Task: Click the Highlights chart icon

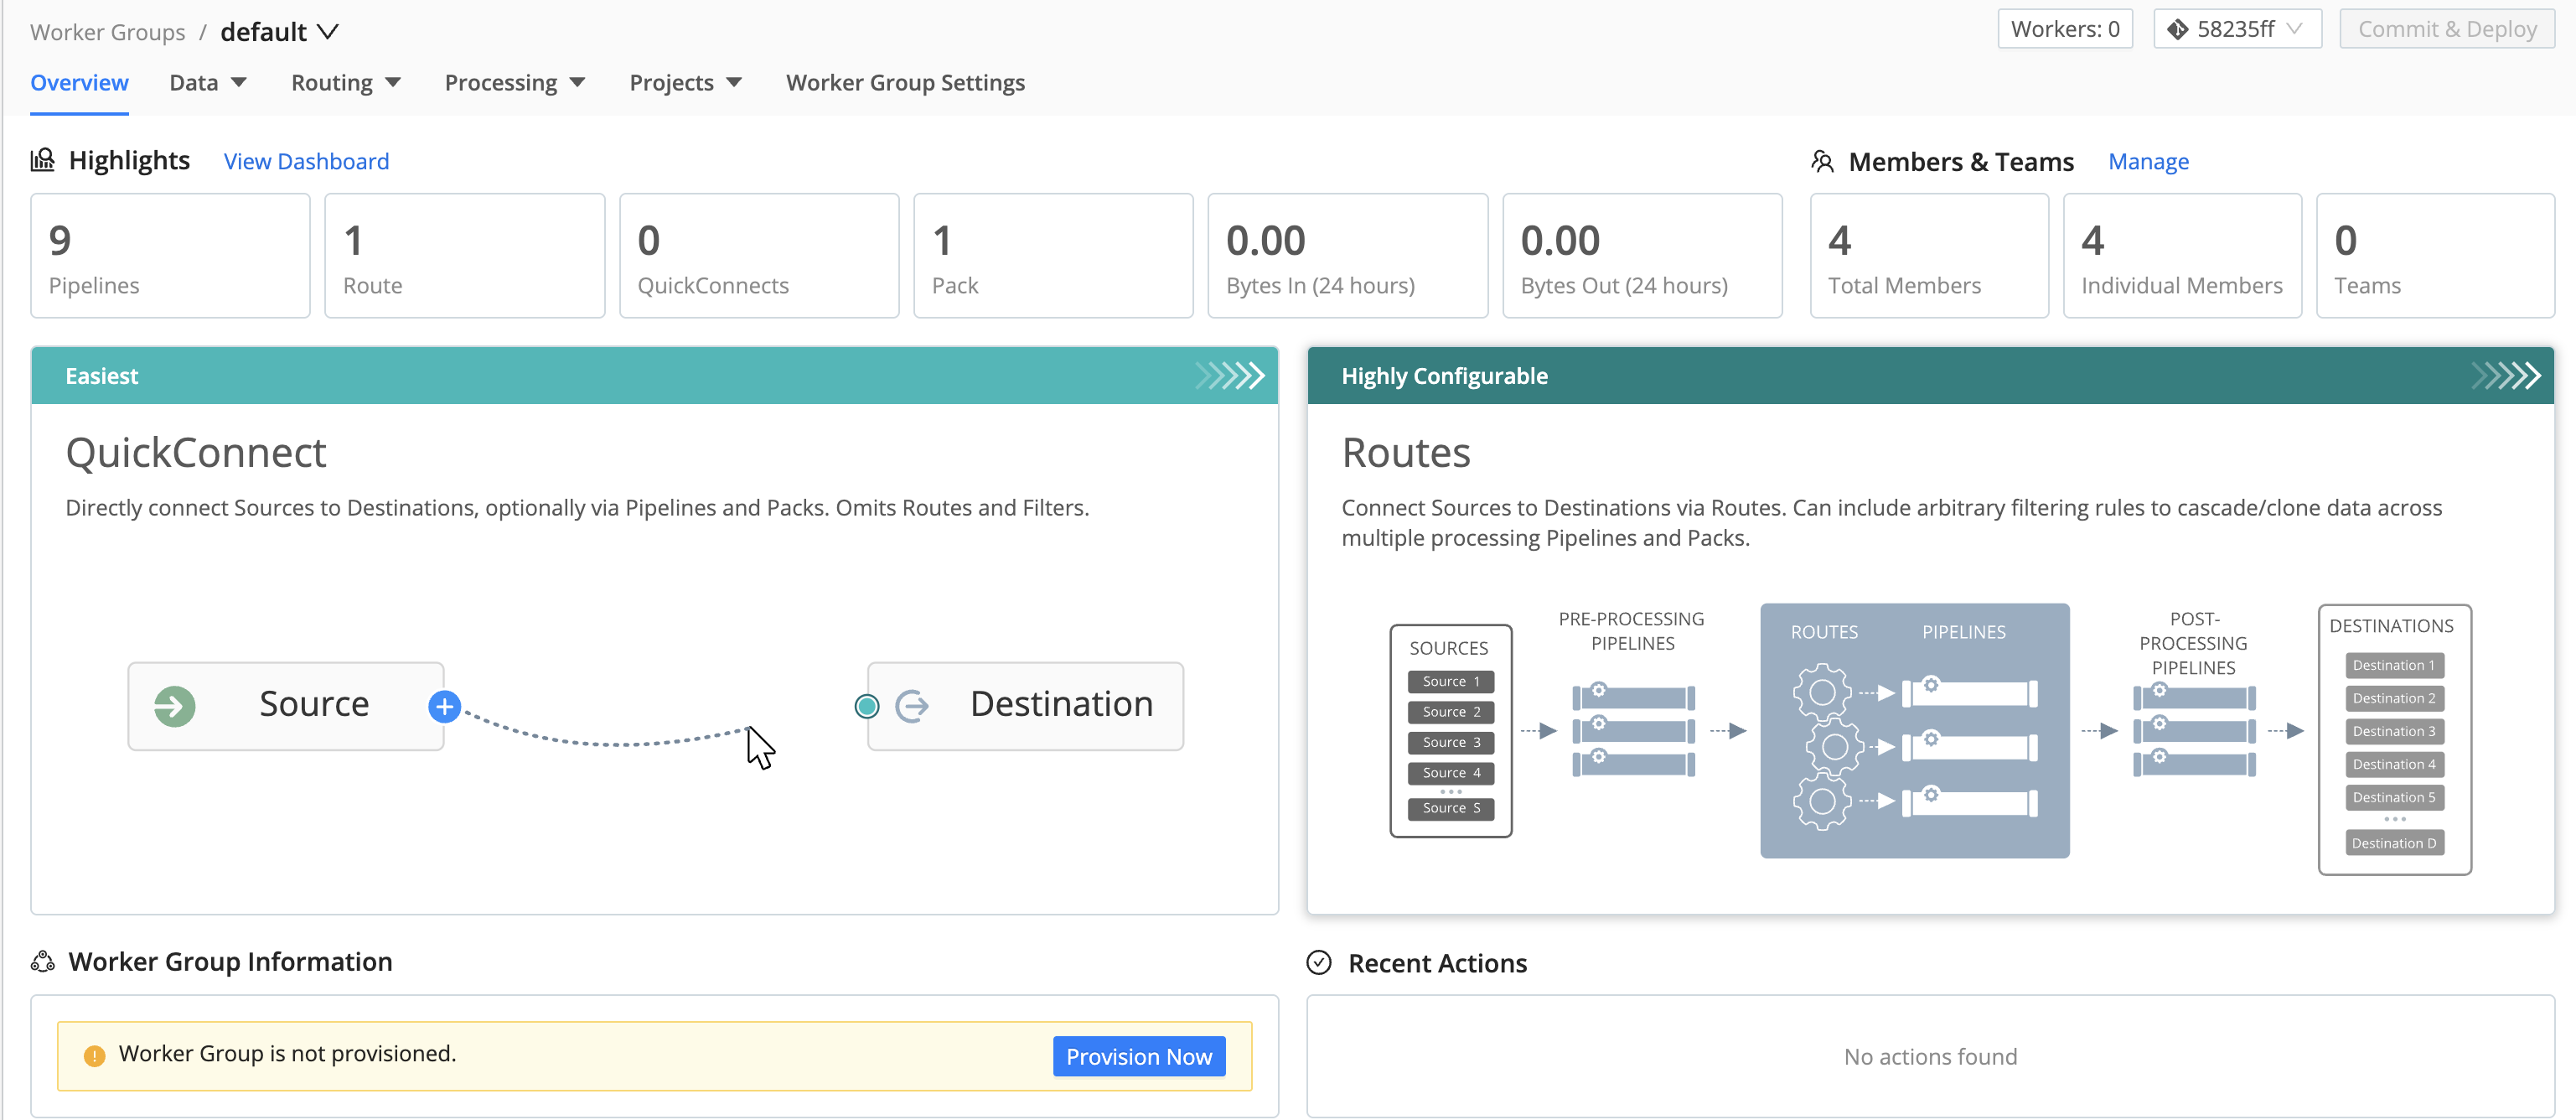Action: click(x=43, y=160)
